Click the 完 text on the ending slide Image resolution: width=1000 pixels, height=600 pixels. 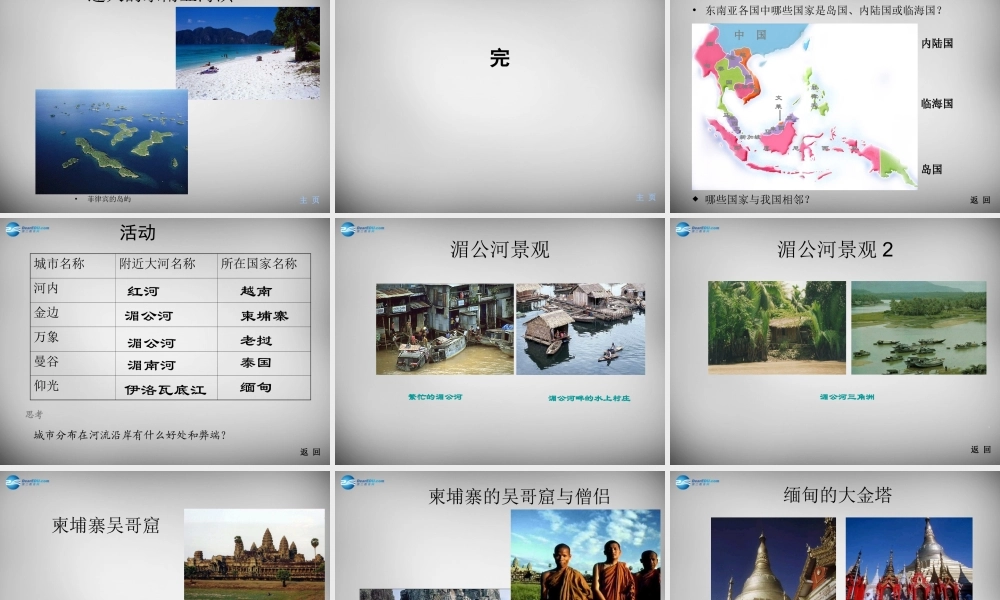[500, 58]
